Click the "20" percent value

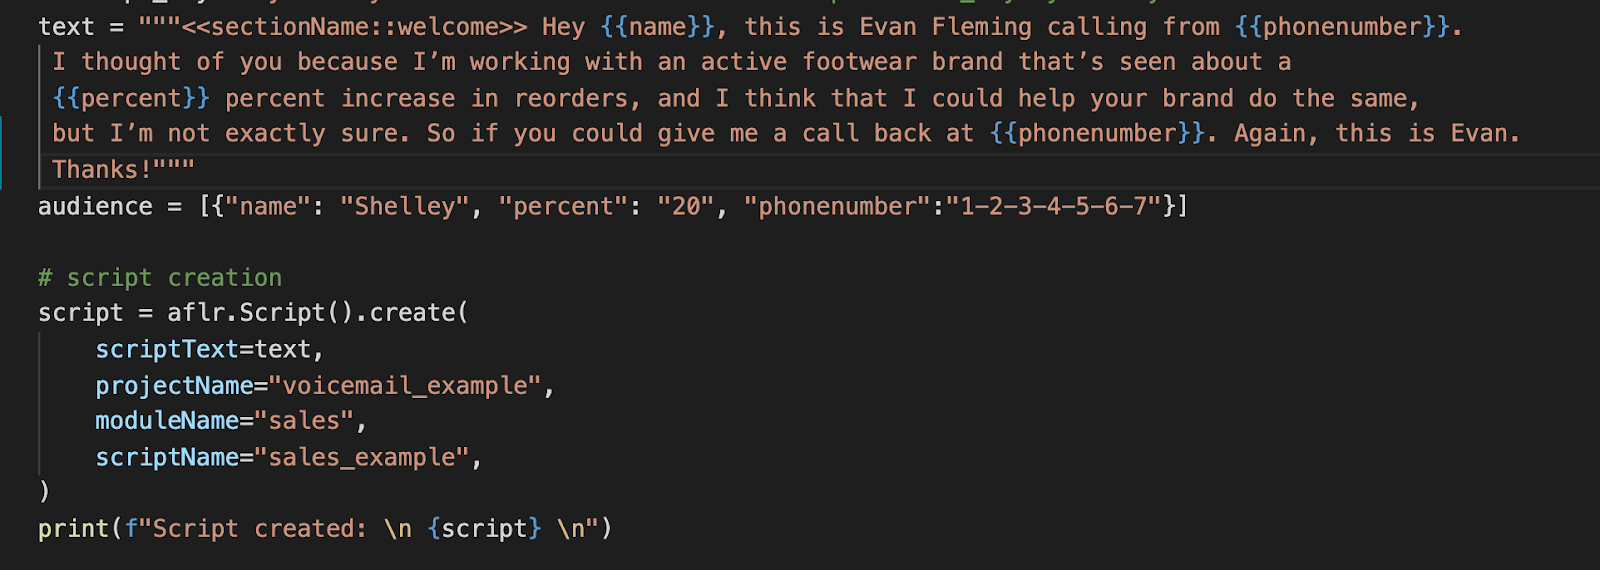[x=686, y=207]
